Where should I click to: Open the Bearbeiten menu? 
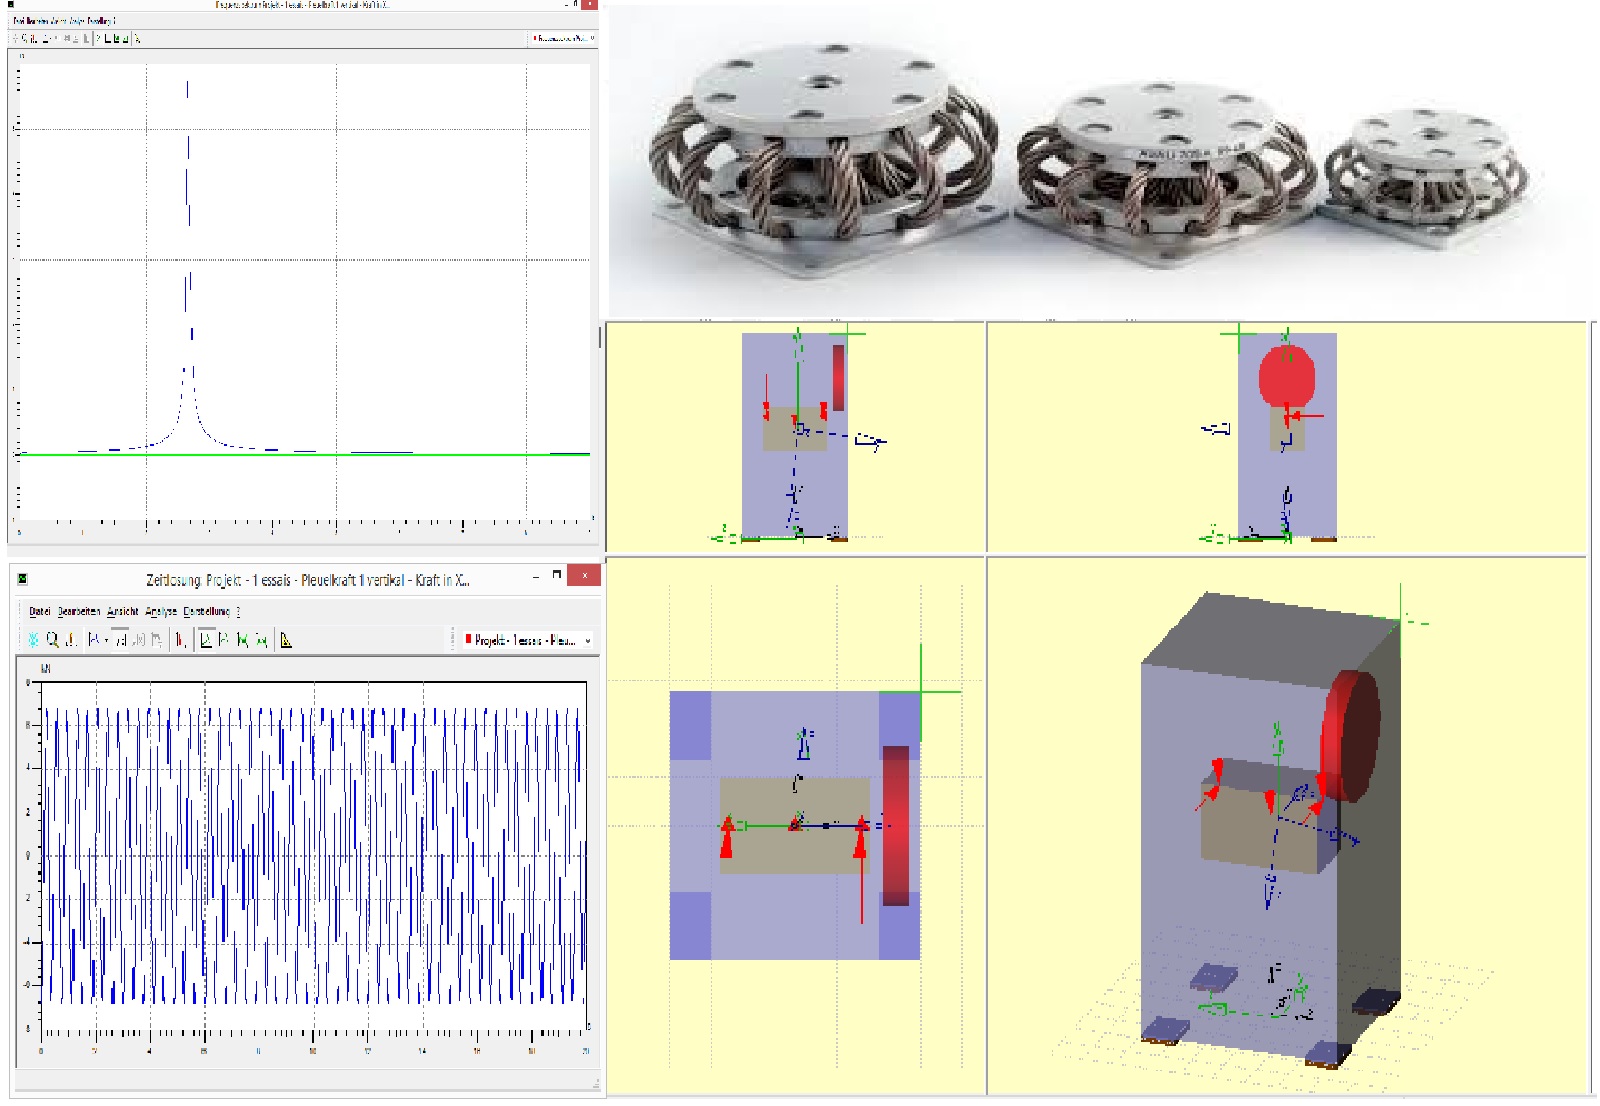point(78,611)
